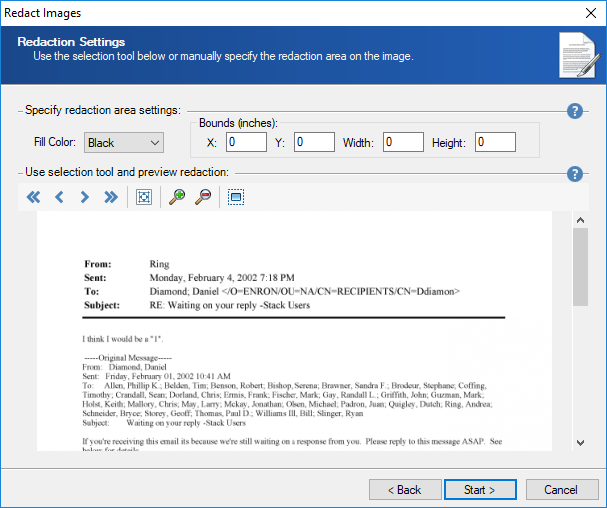Go back with the Back button
This screenshot has height=508, width=607.
click(x=405, y=489)
